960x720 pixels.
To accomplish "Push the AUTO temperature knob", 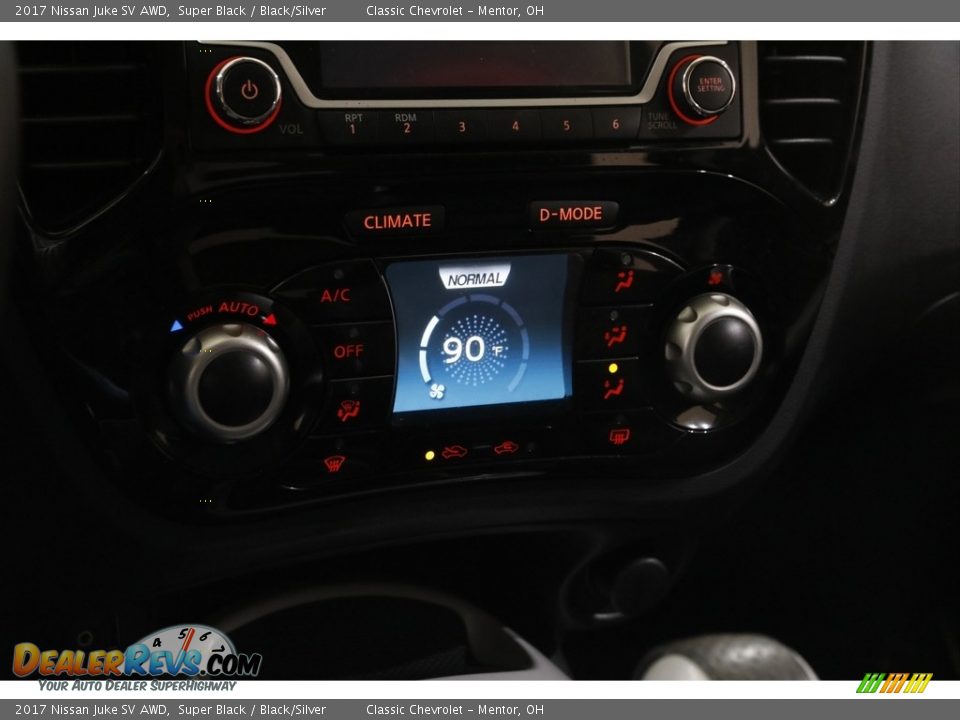I will 235,383.
